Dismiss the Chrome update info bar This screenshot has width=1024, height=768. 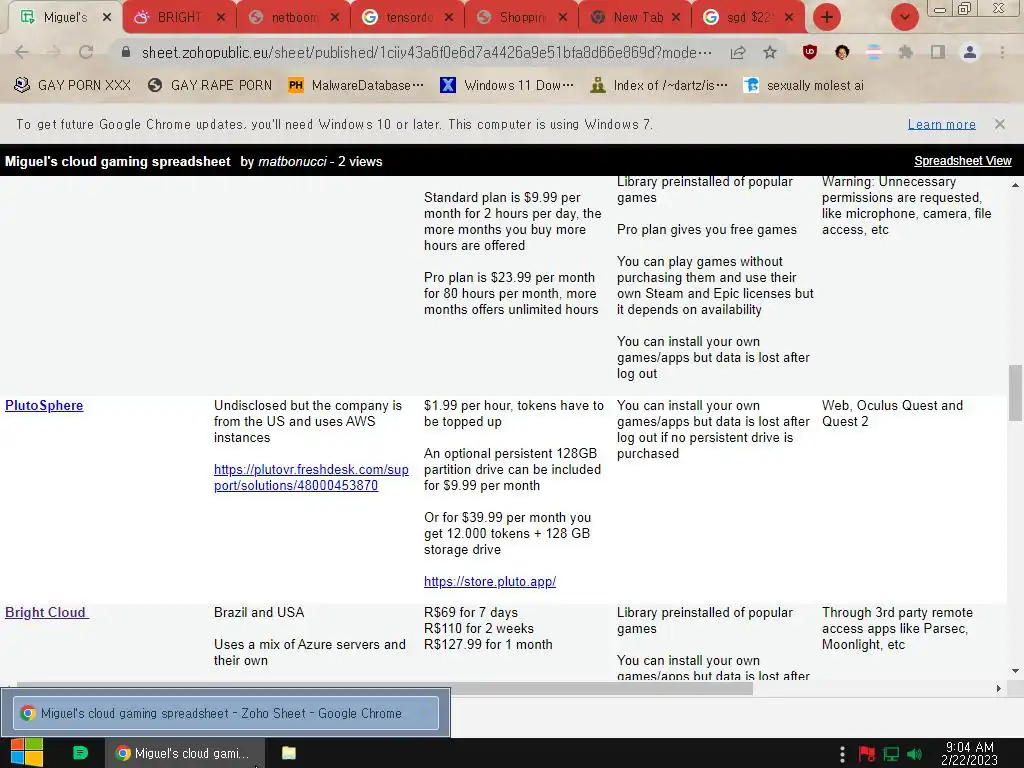999,124
